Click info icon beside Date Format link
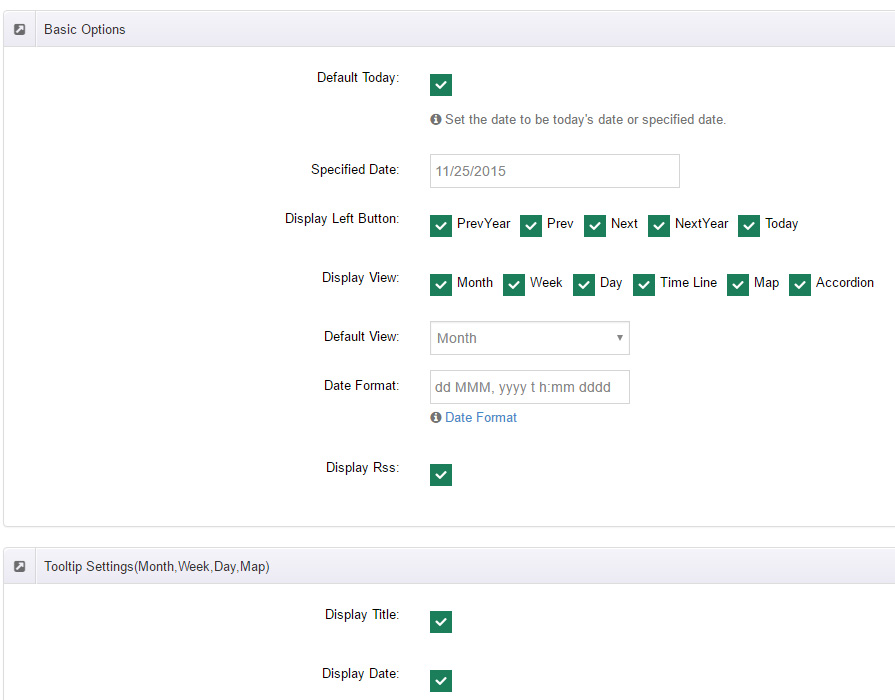The width and height of the screenshot is (895, 700). (436, 417)
